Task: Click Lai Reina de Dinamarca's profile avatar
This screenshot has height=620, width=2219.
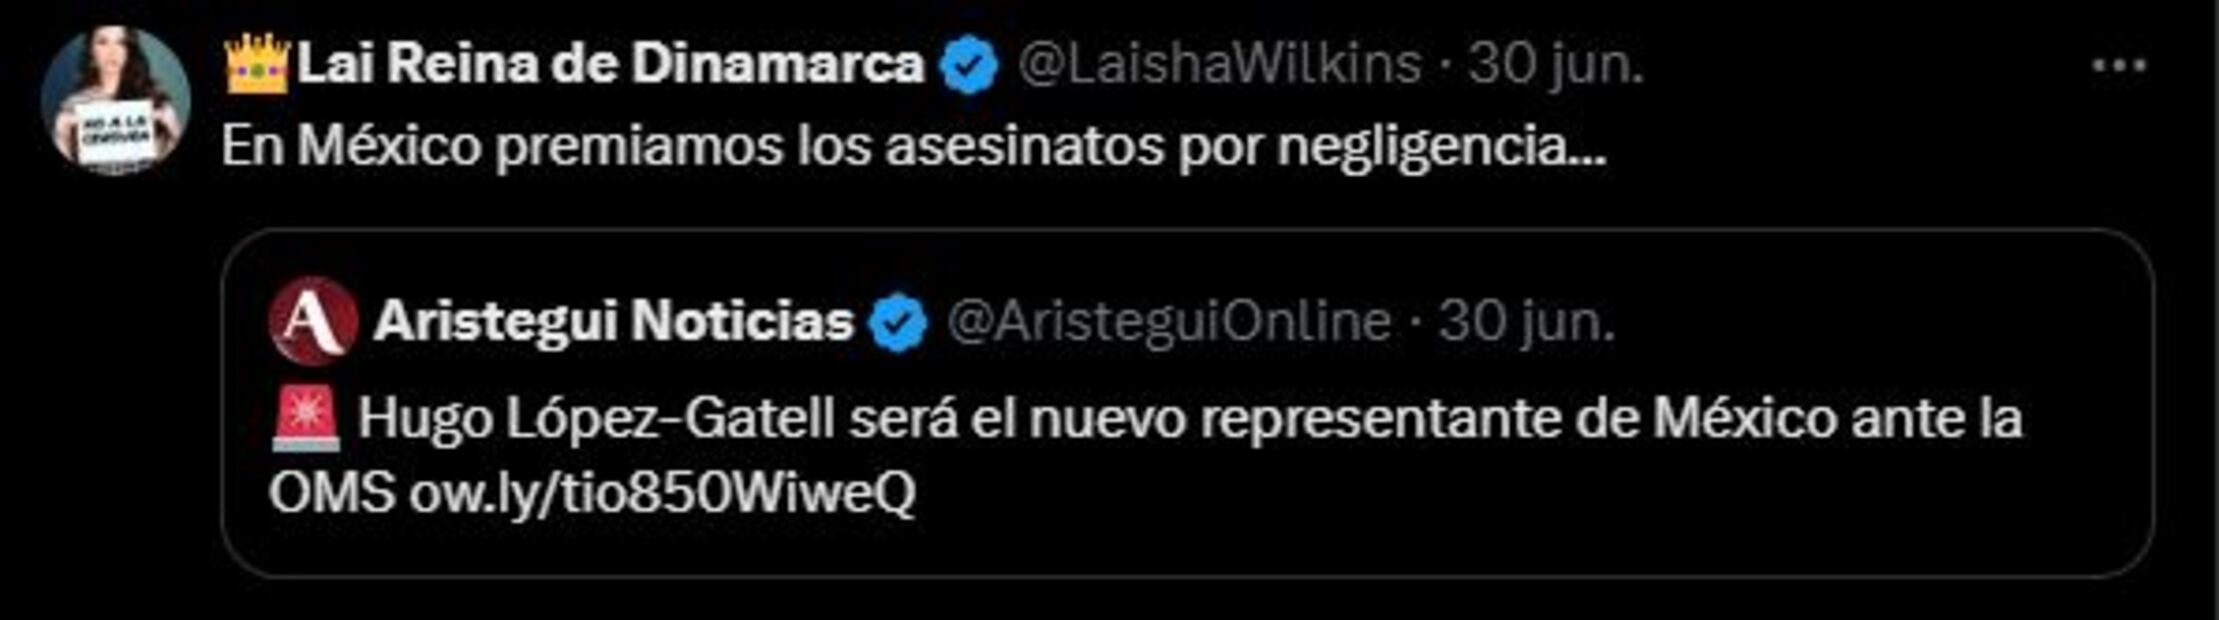Action: point(115,100)
